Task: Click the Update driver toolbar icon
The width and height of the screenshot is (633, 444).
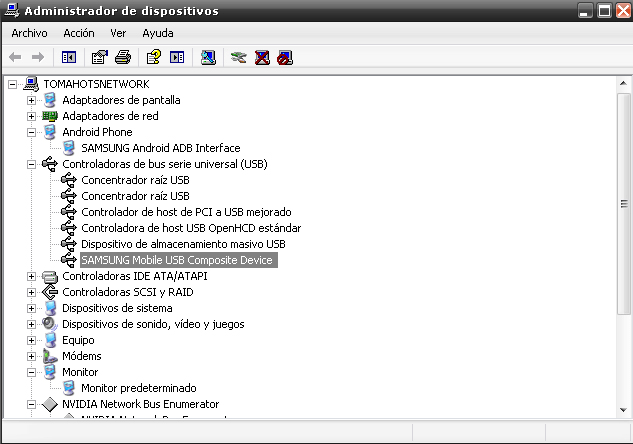Action: pos(239,57)
